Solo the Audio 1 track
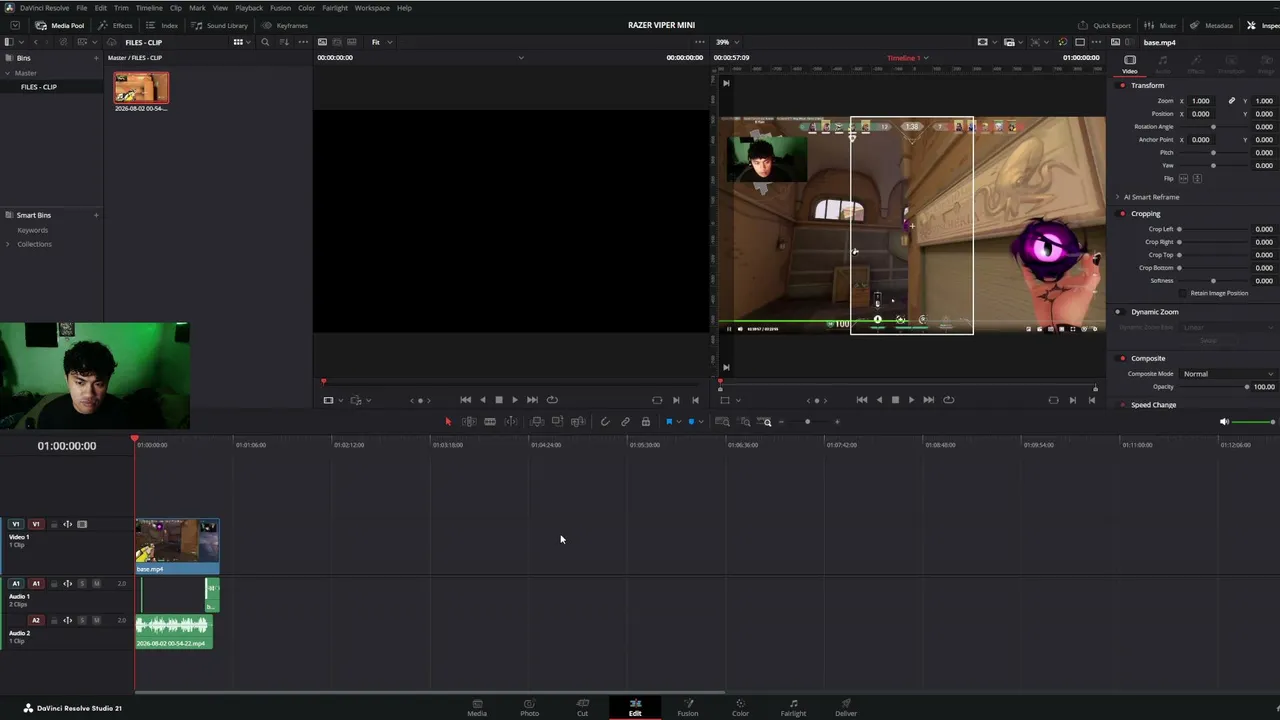The height and width of the screenshot is (720, 1280). (83, 584)
